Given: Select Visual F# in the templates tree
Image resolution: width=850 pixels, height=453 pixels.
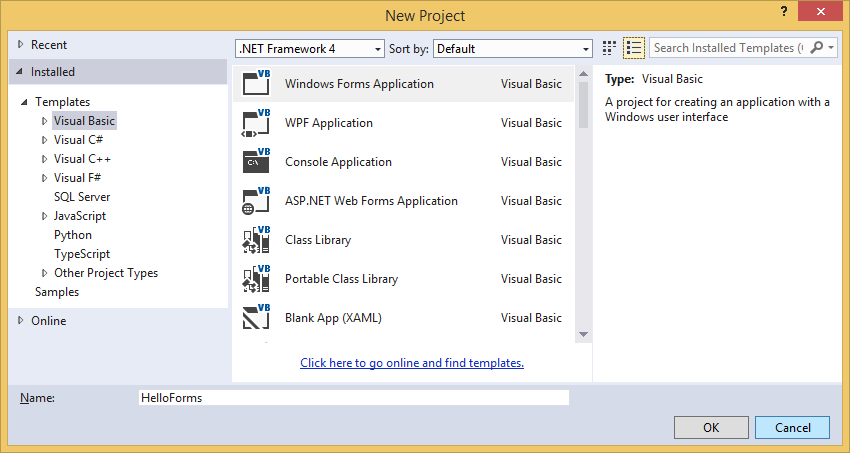Looking at the screenshot, I should [x=78, y=178].
